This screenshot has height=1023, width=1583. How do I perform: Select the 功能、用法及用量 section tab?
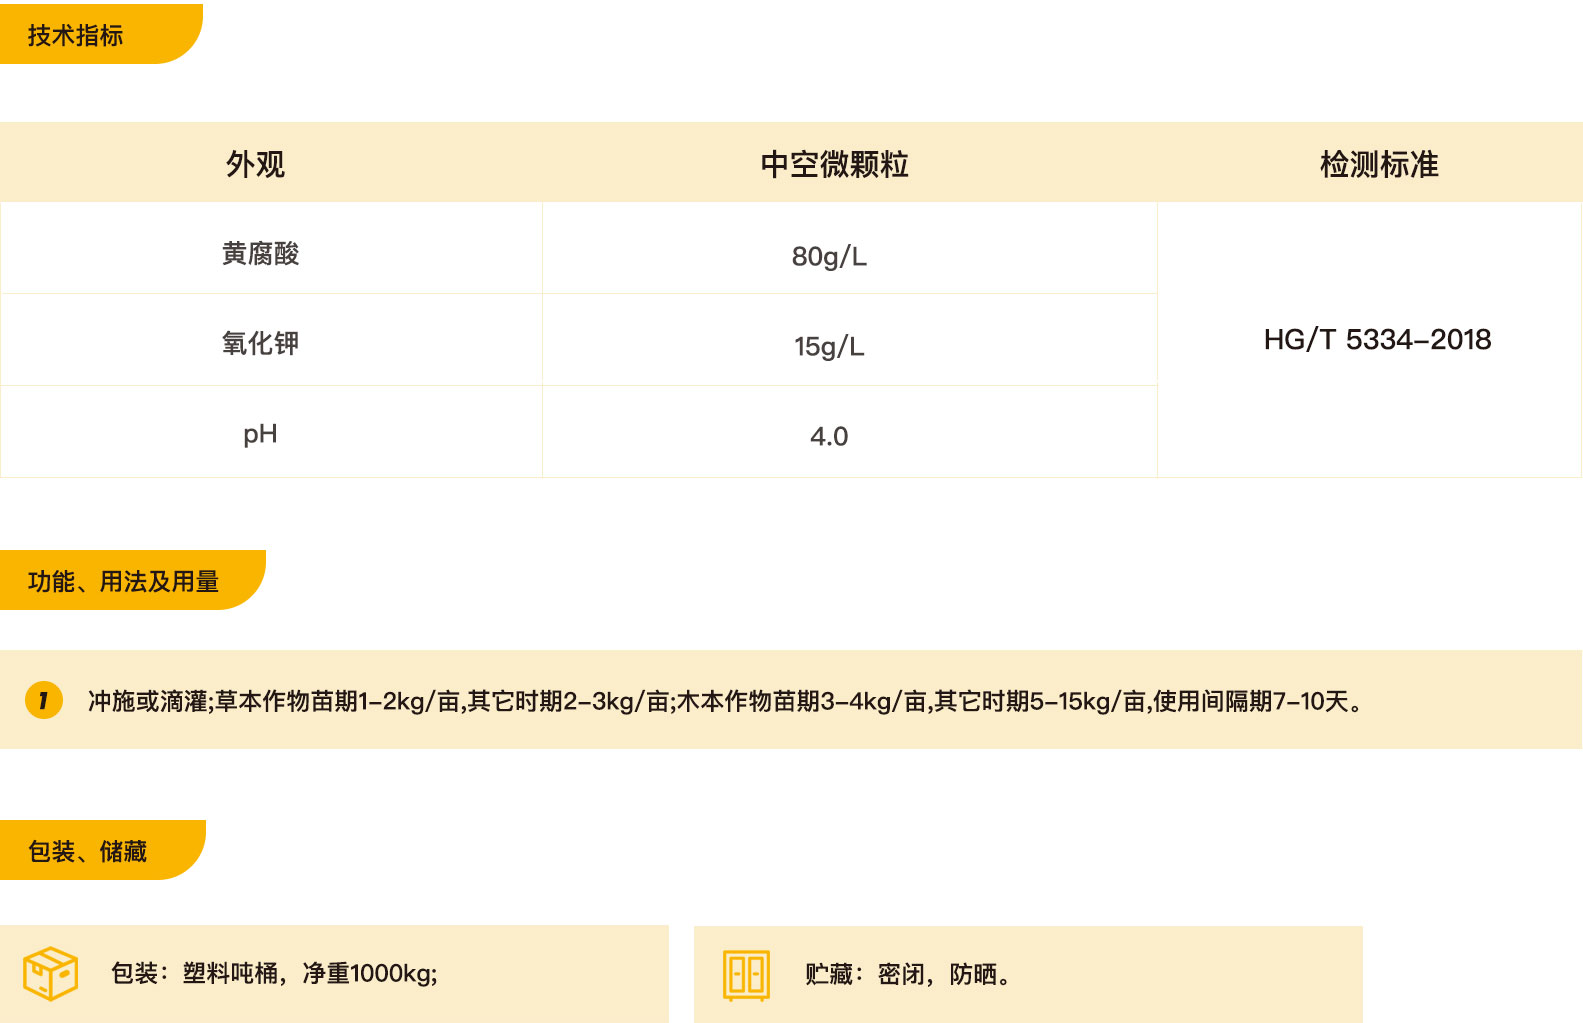[x=123, y=581]
